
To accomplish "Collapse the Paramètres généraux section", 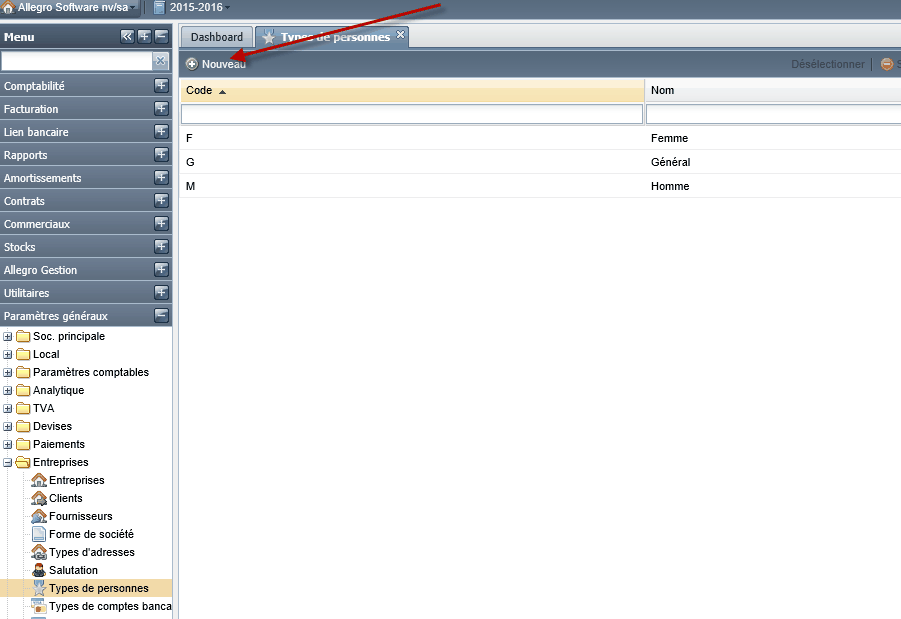I will [161, 316].
